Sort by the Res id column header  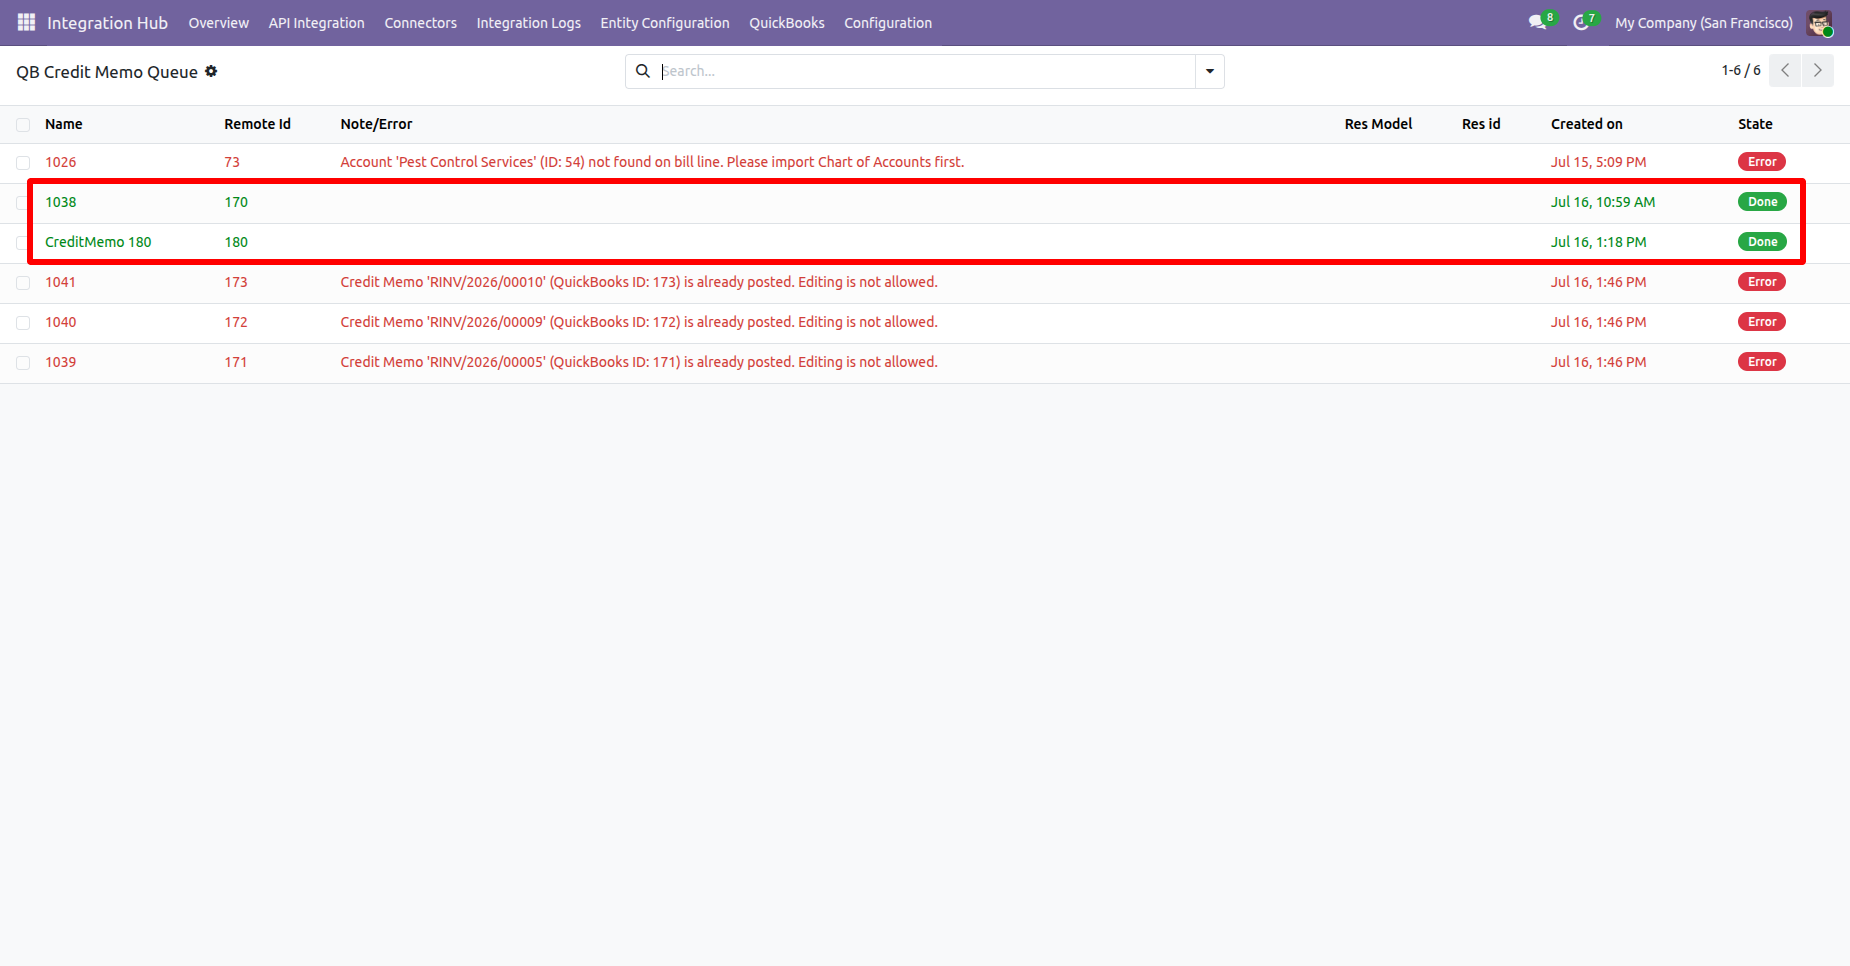(x=1481, y=124)
